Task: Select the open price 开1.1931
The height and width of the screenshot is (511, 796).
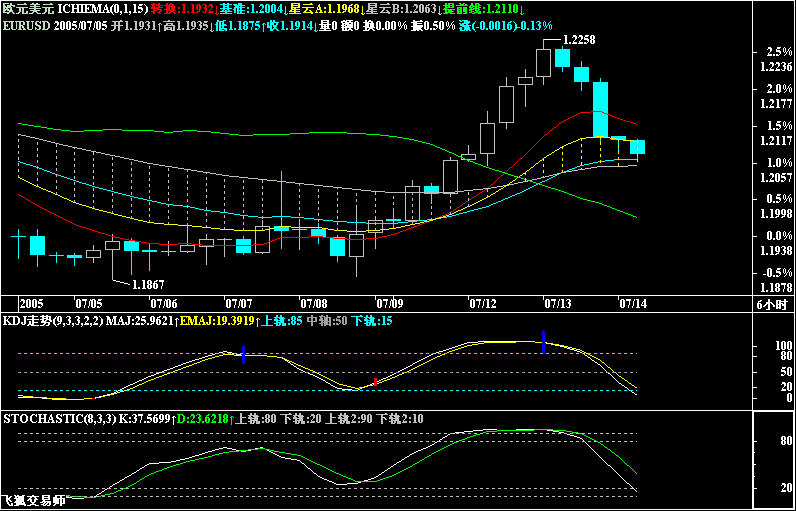Action: [134, 26]
